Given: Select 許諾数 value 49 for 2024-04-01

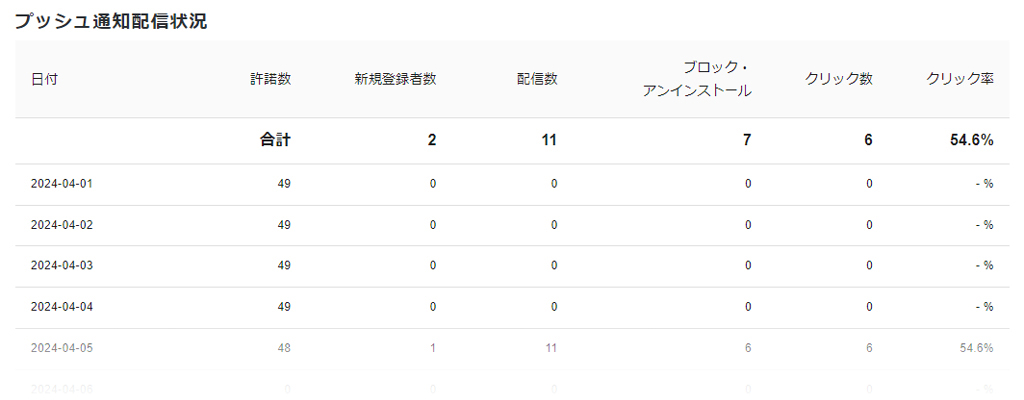Looking at the screenshot, I should 284,184.
